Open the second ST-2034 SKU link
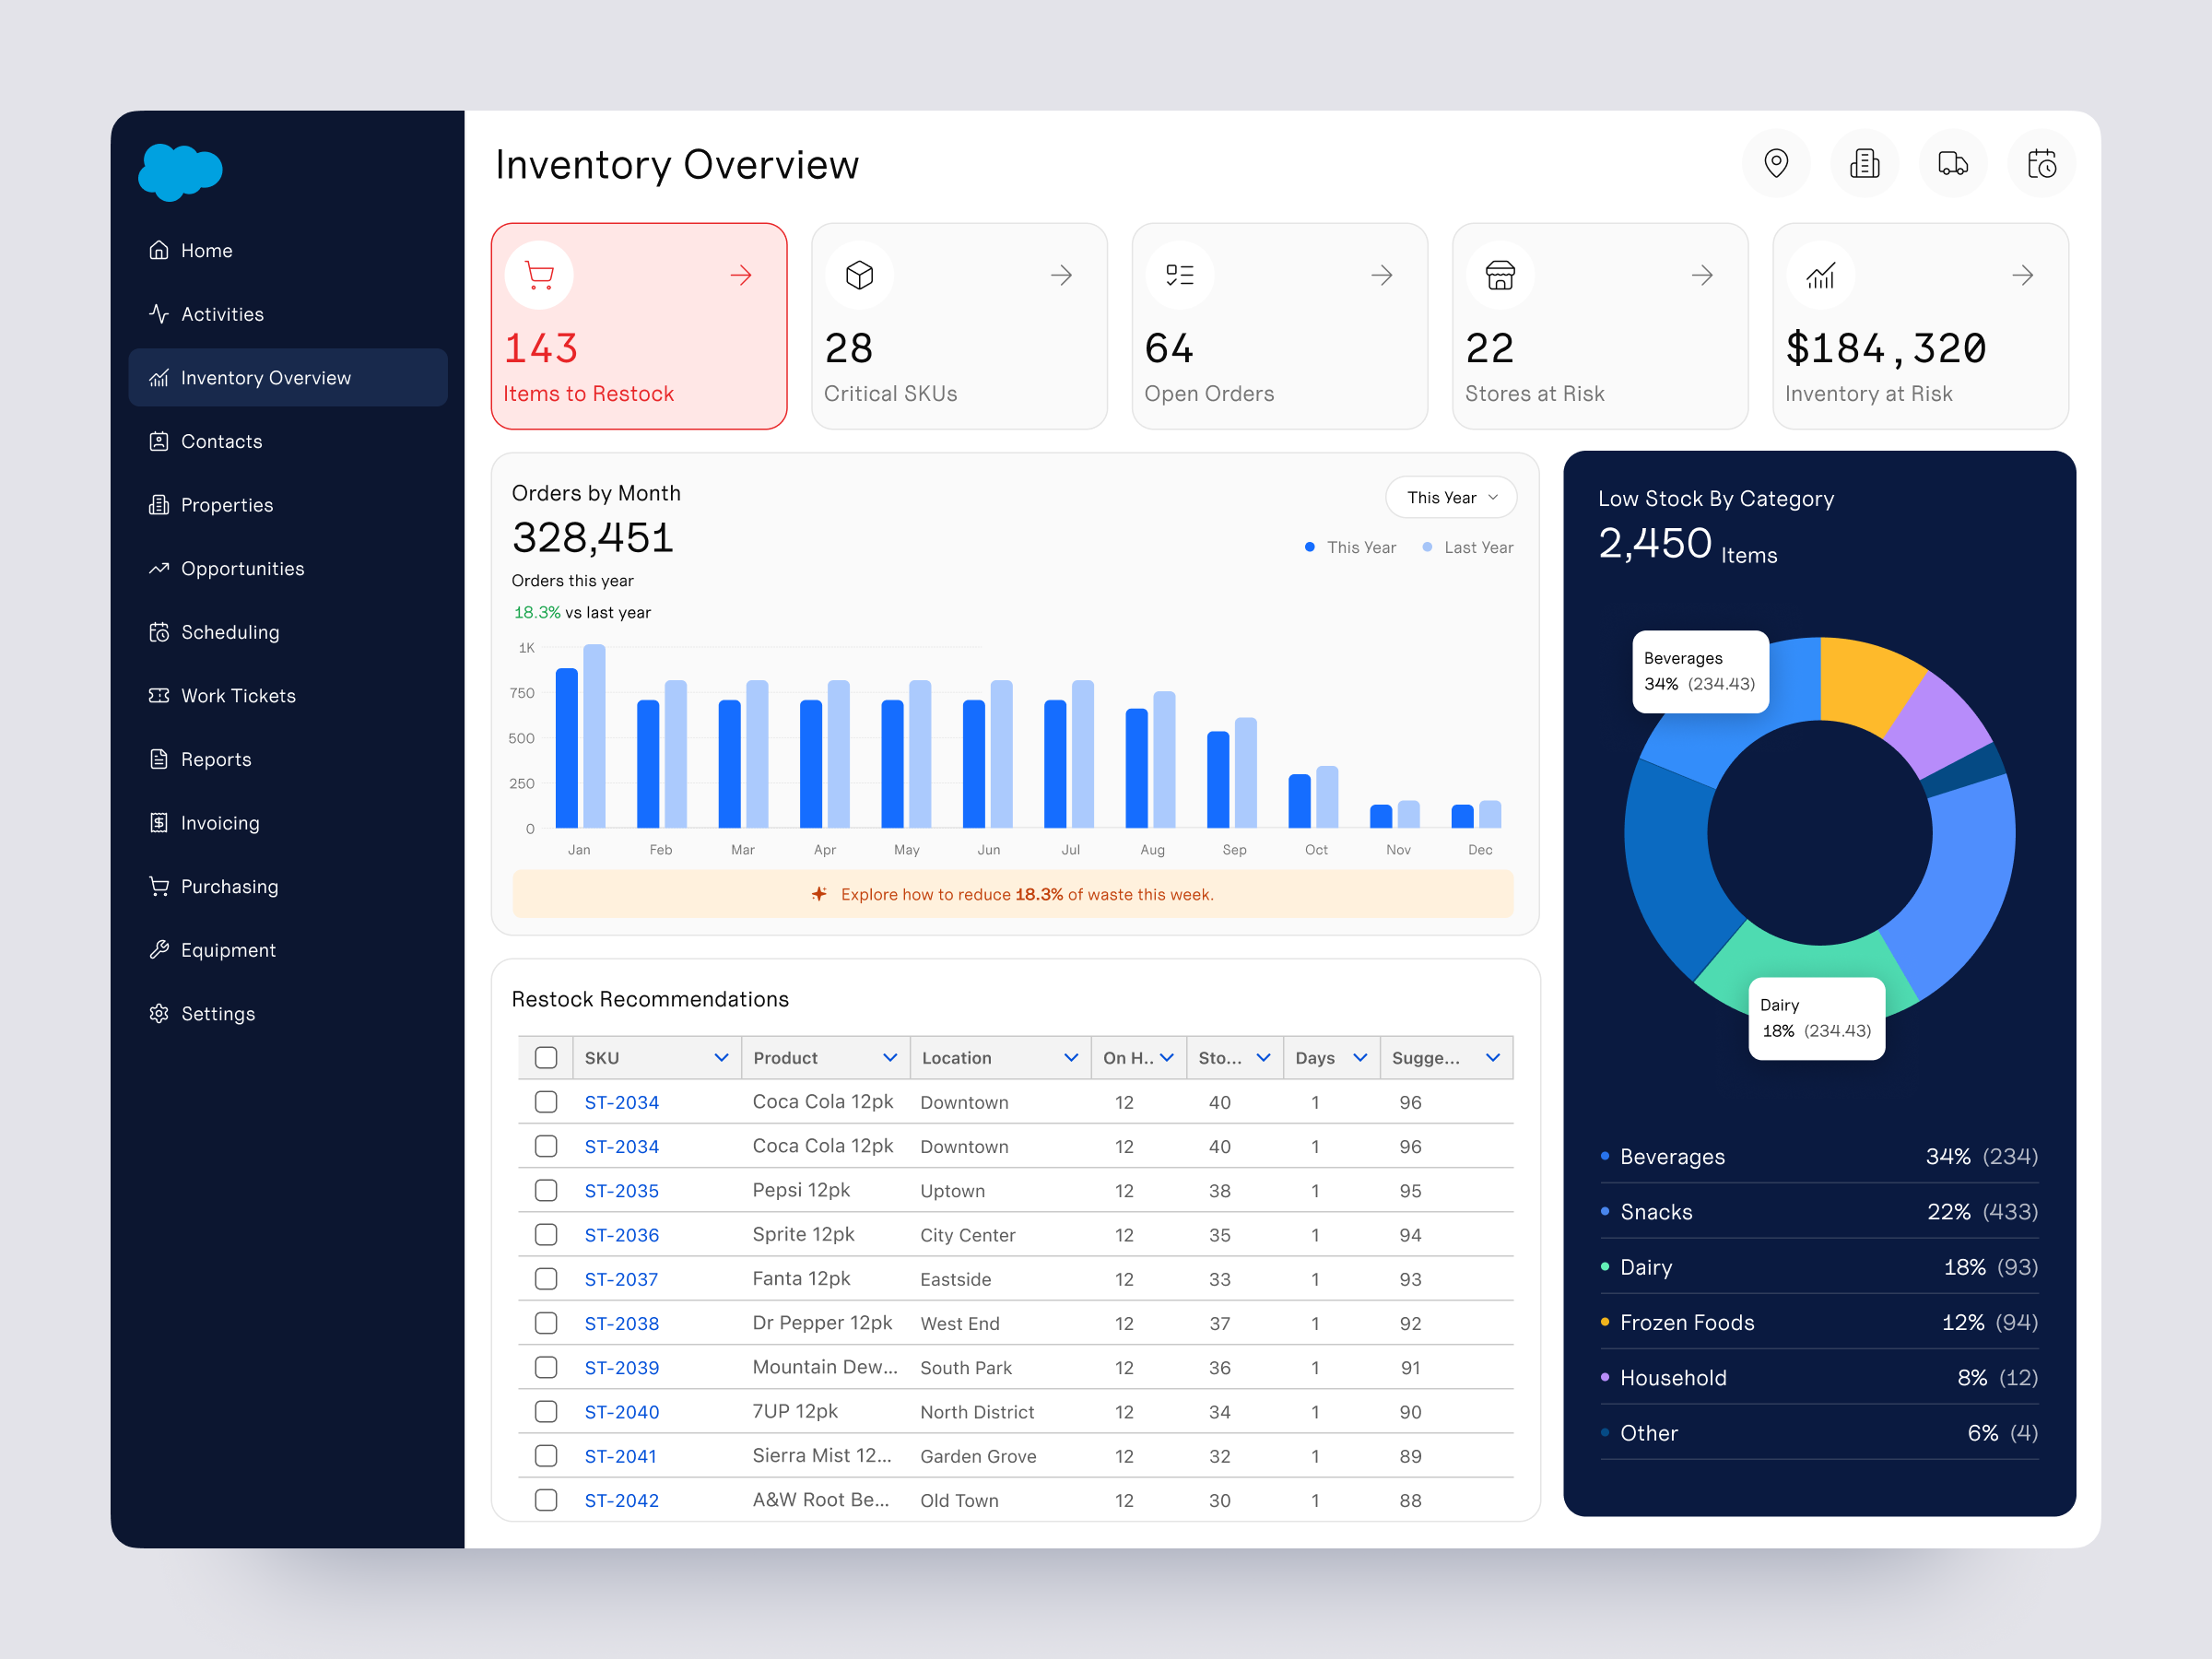The width and height of the screenshot is (2212, 1659). point(622,1147)
